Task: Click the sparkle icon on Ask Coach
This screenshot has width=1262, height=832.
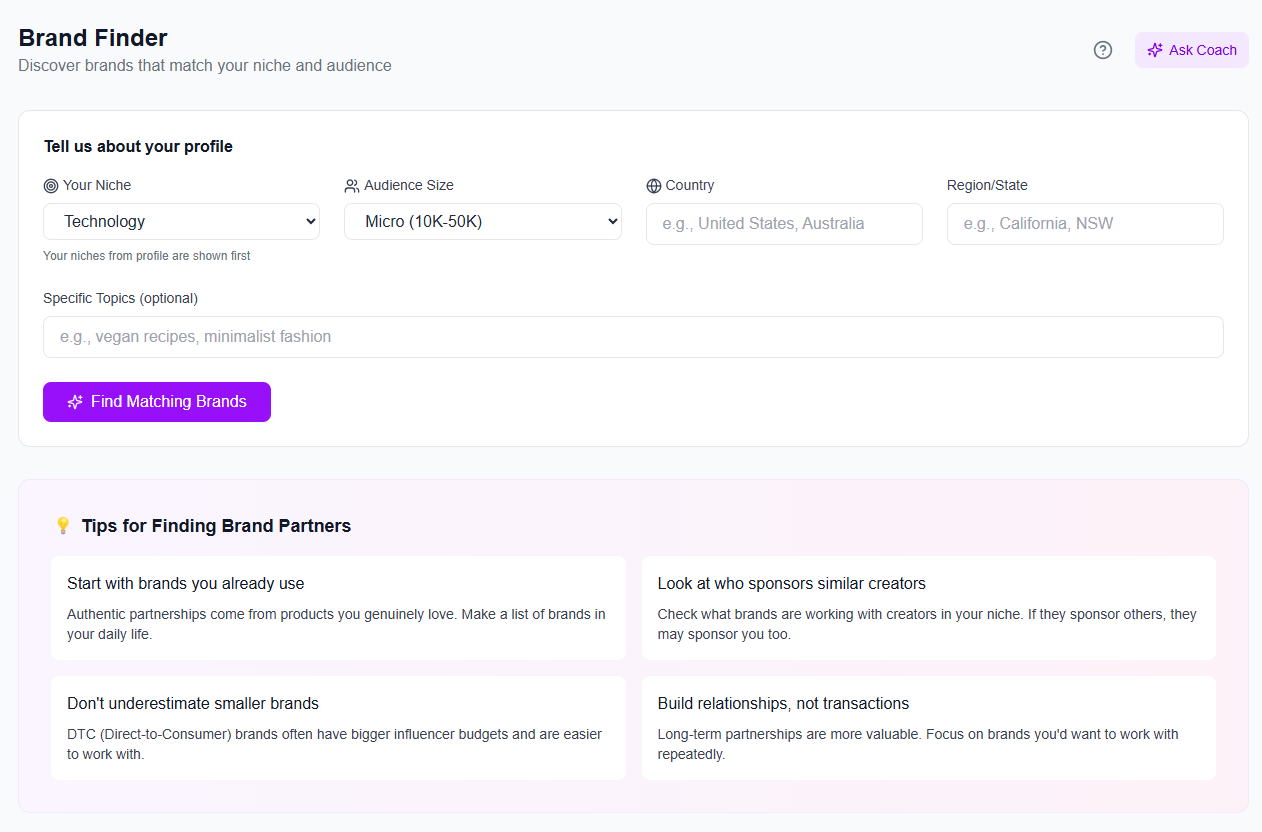Action: click(1155, 50)
